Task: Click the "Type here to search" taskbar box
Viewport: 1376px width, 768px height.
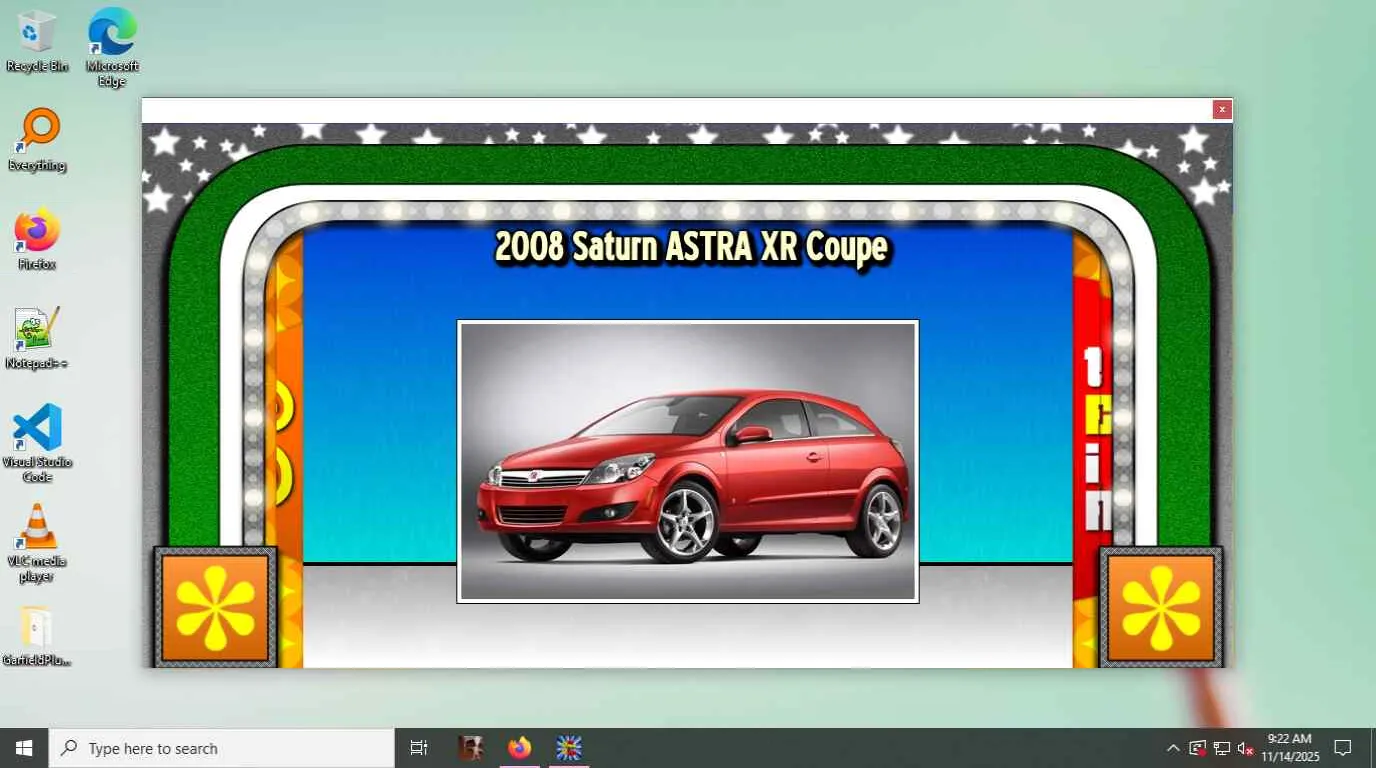Action: tap(222, 748)
